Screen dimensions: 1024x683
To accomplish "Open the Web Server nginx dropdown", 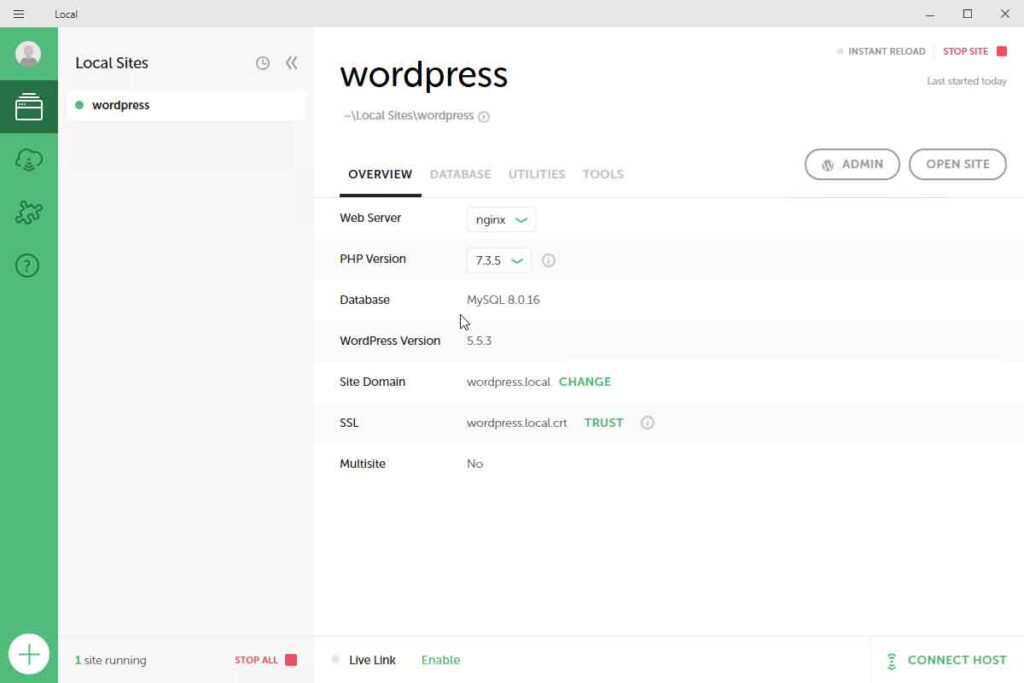I will pos(501,219).
